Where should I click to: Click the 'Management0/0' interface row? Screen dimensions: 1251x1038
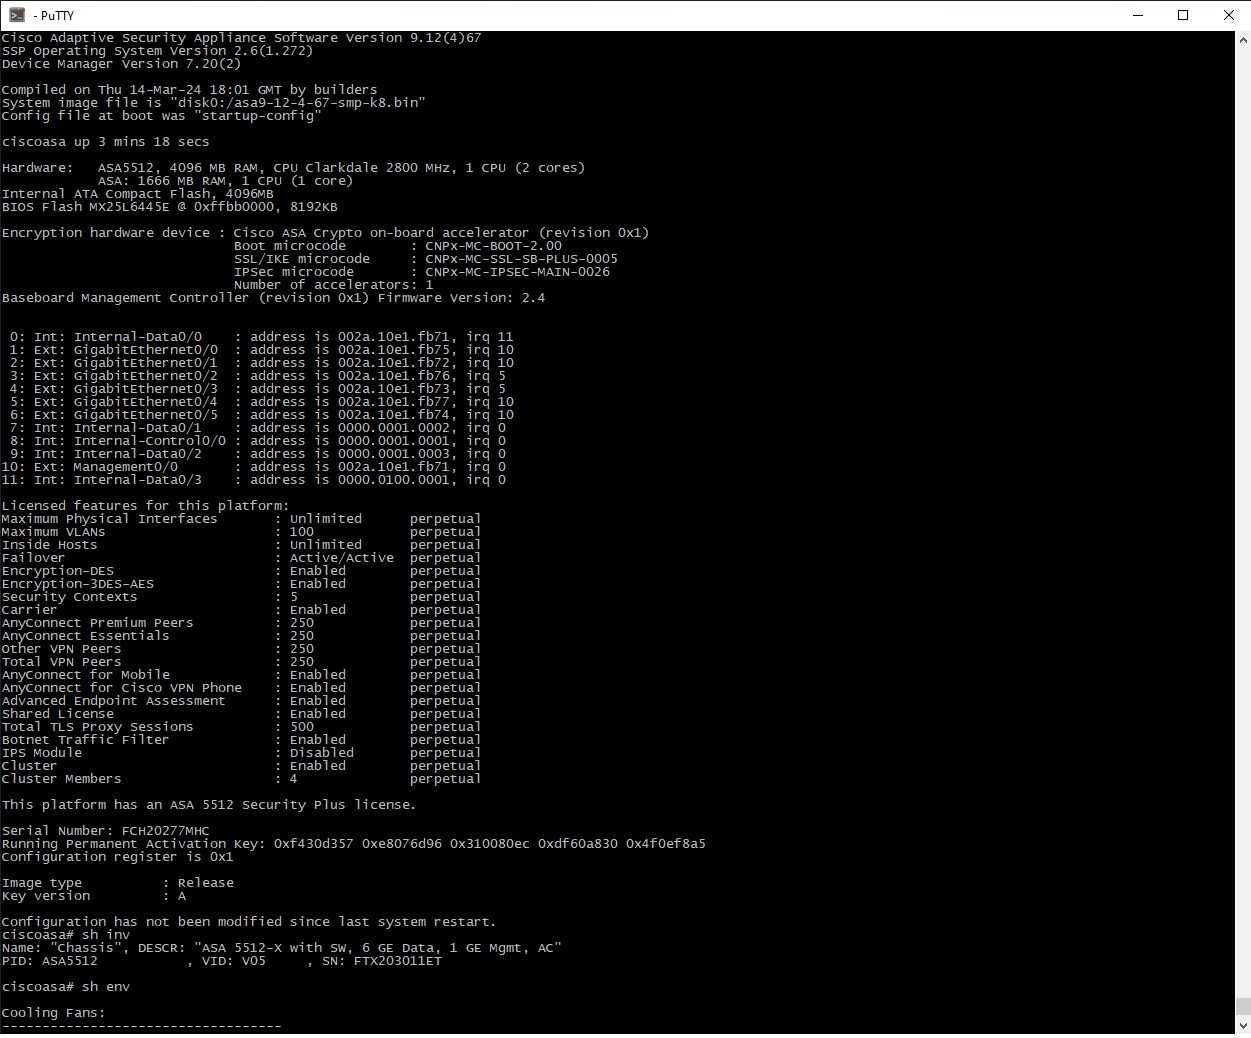[x=253, y=467]
